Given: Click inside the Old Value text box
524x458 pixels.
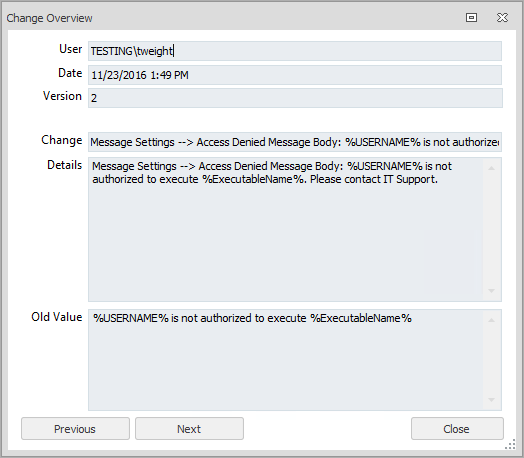Looking at the screenshot, I should [x=285, y=360].
